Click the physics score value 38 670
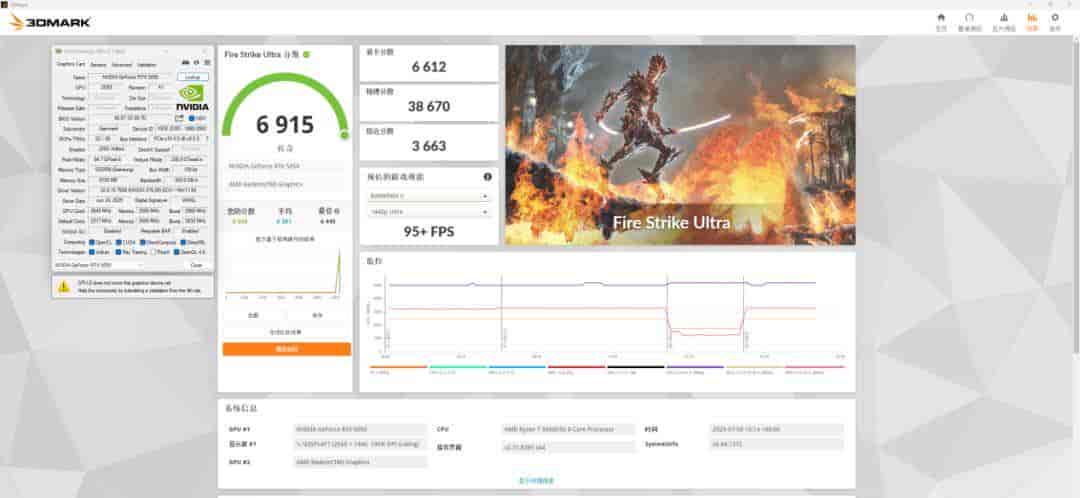The height and width of the screenshot is (498, 1080). 429,106
